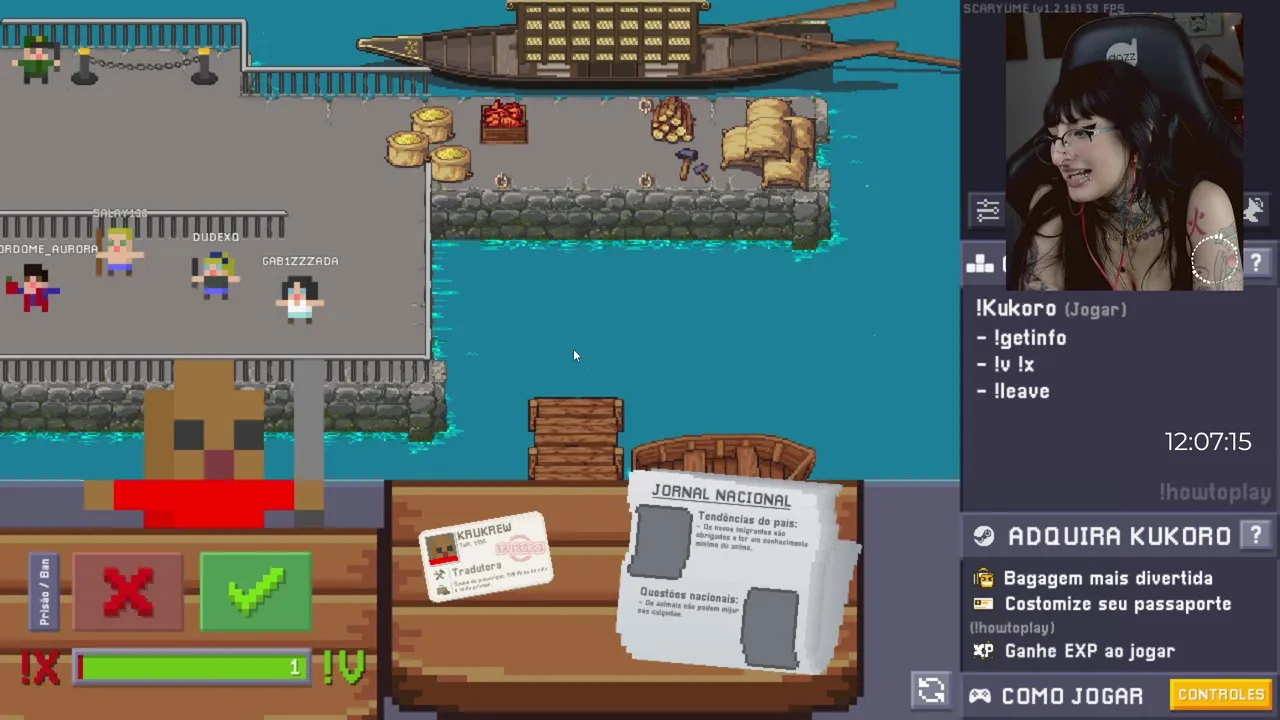Click the stacked firewood logs
Viewport: 1280px width, 720px height.
coord(672,121)
